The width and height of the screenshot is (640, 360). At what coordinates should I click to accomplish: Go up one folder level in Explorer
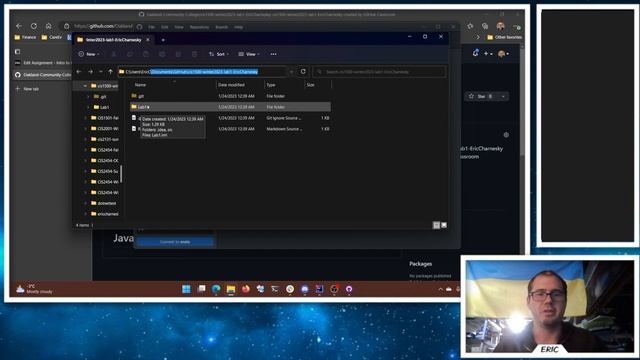point(110,72)
